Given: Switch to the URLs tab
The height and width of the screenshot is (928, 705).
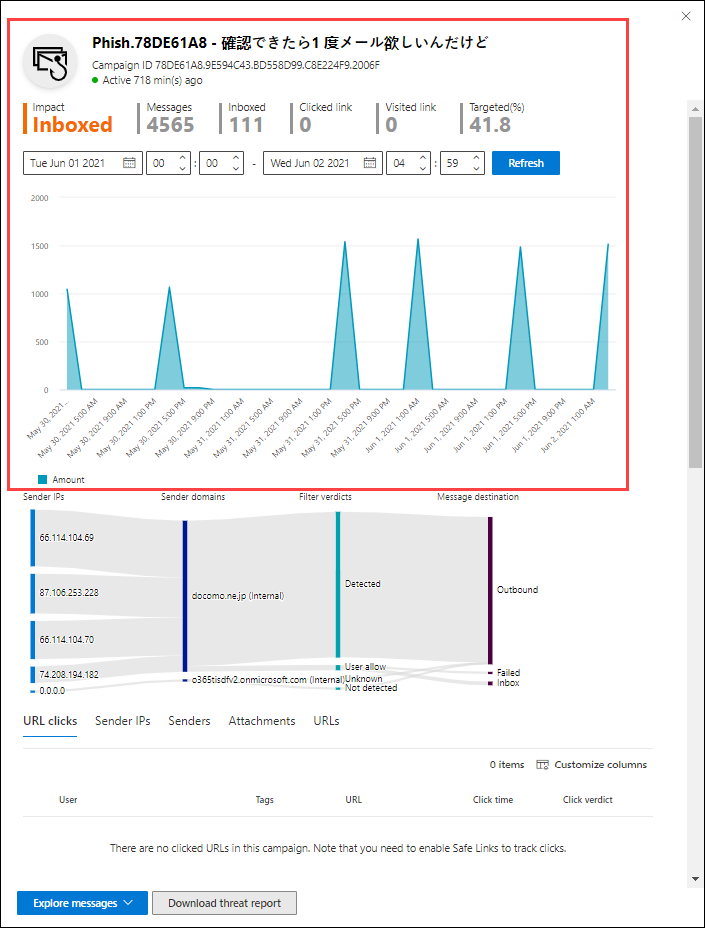Looking at the screenshot, I should coord(326,721).
